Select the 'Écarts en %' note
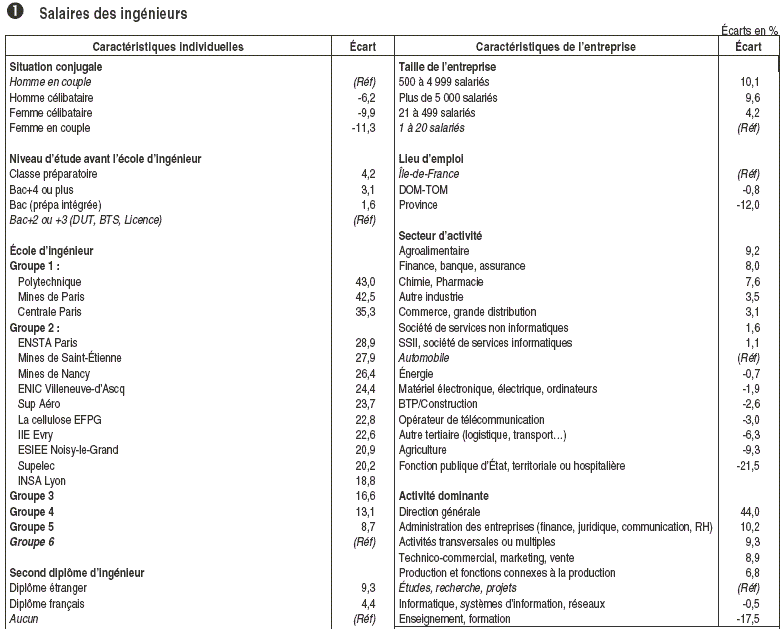 tap(749, 30)
